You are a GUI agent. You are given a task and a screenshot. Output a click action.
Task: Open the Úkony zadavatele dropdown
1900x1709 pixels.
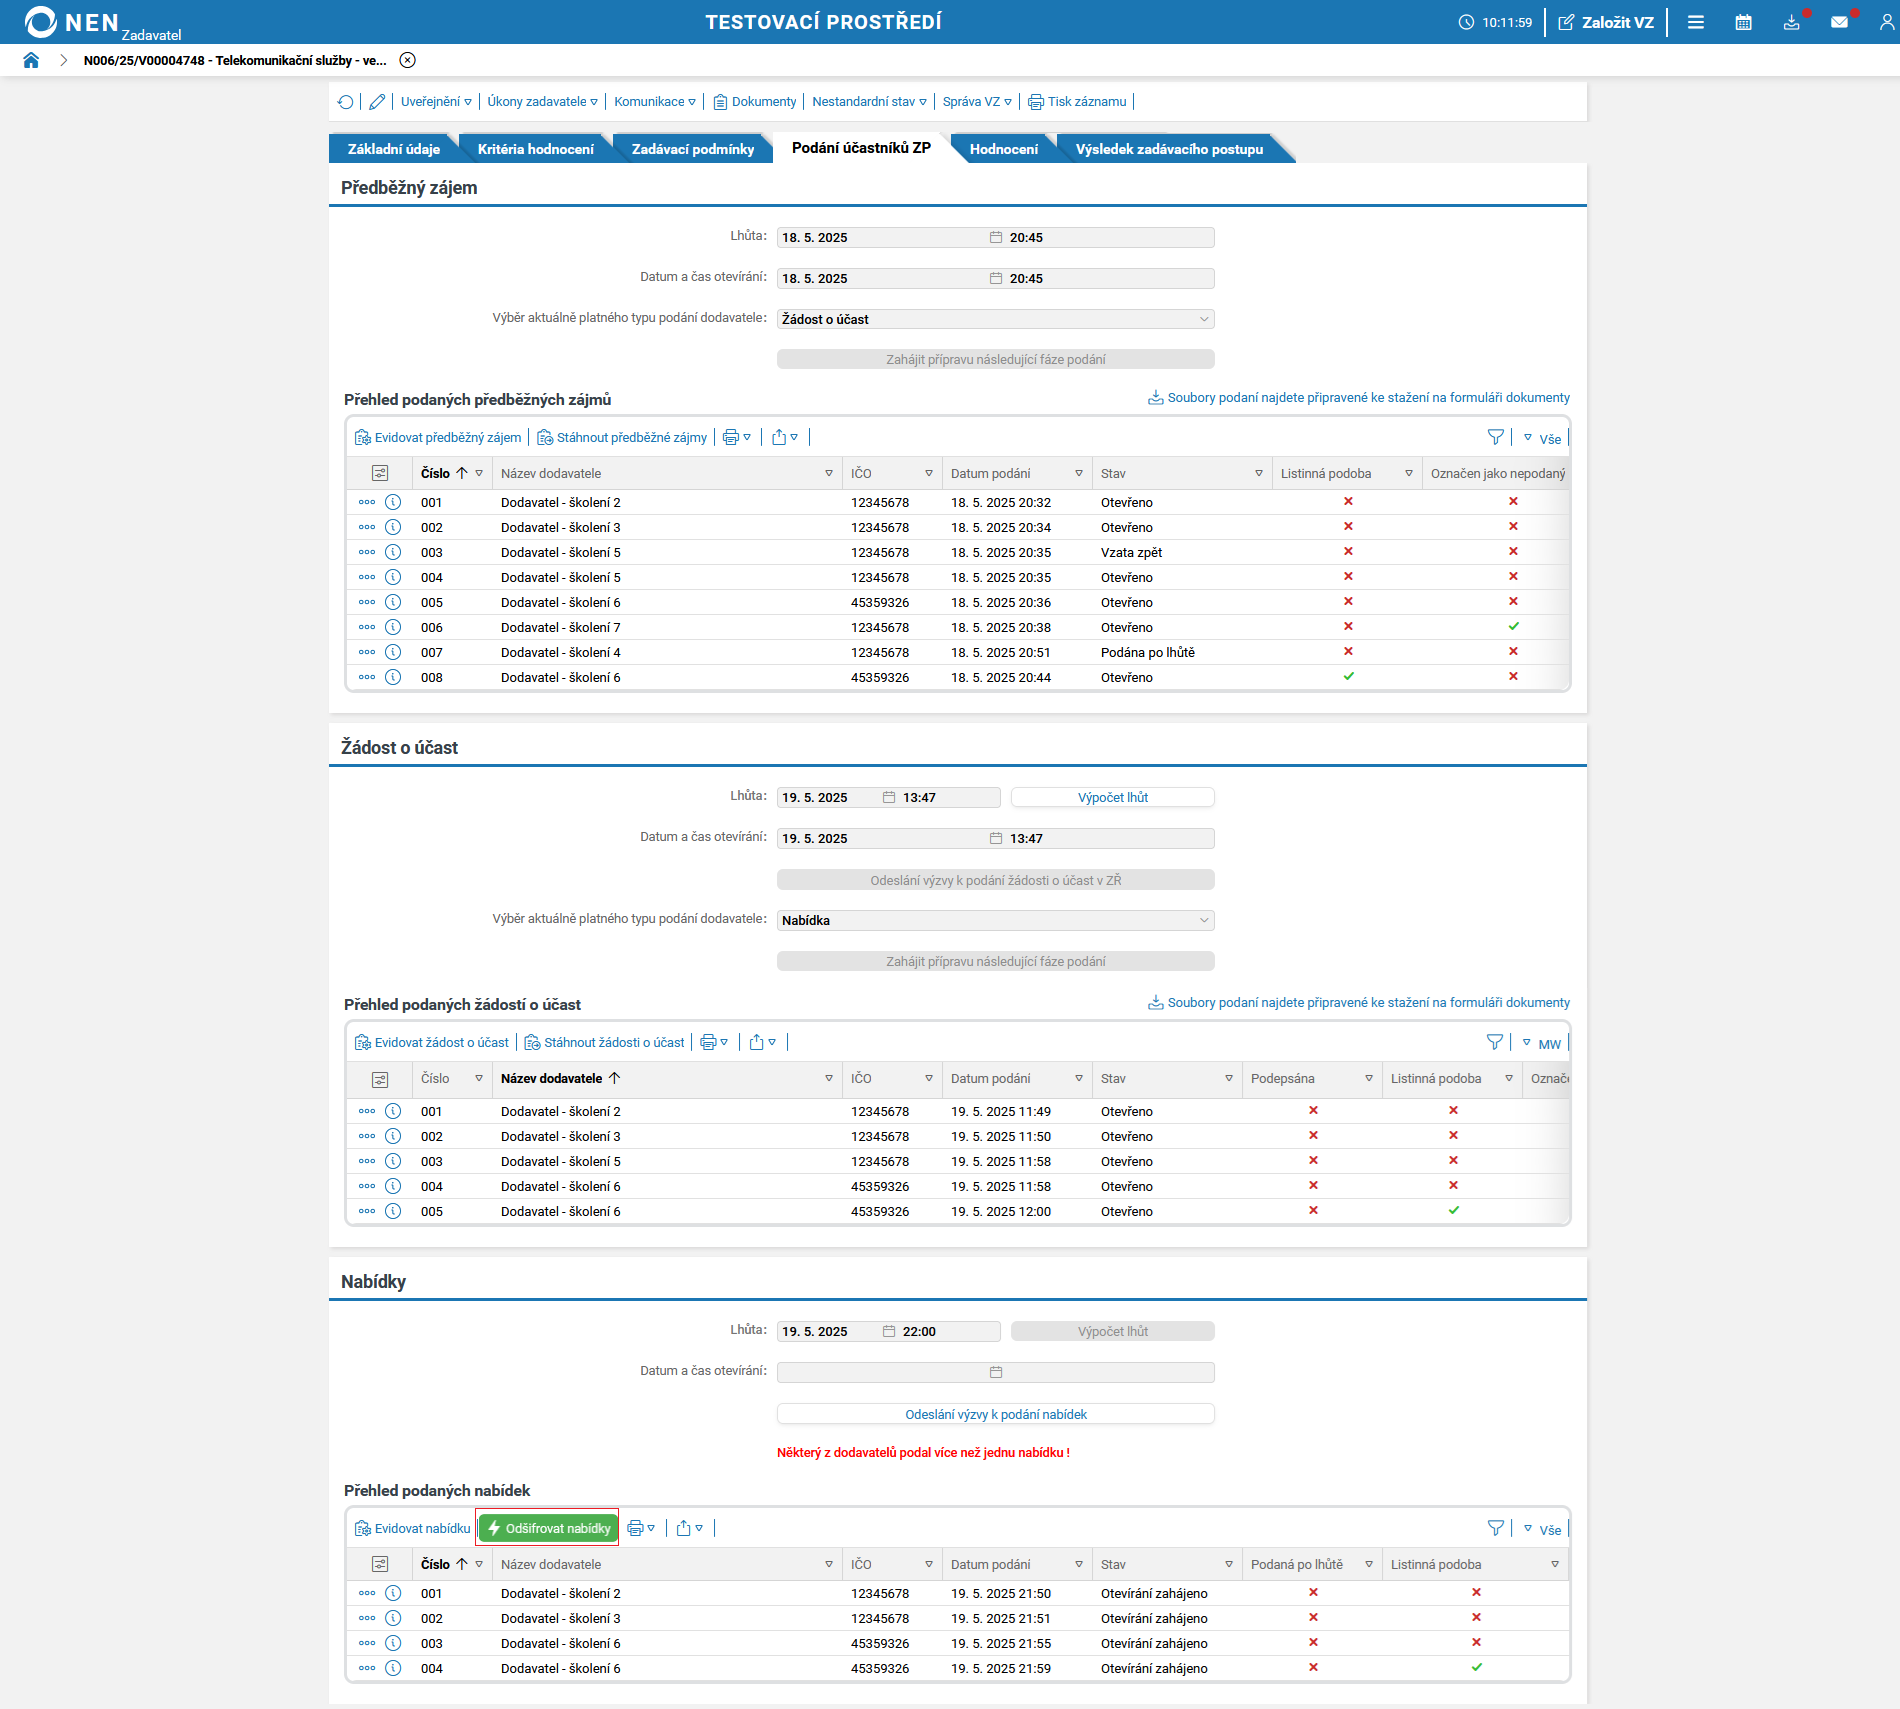tap(542, 102)
